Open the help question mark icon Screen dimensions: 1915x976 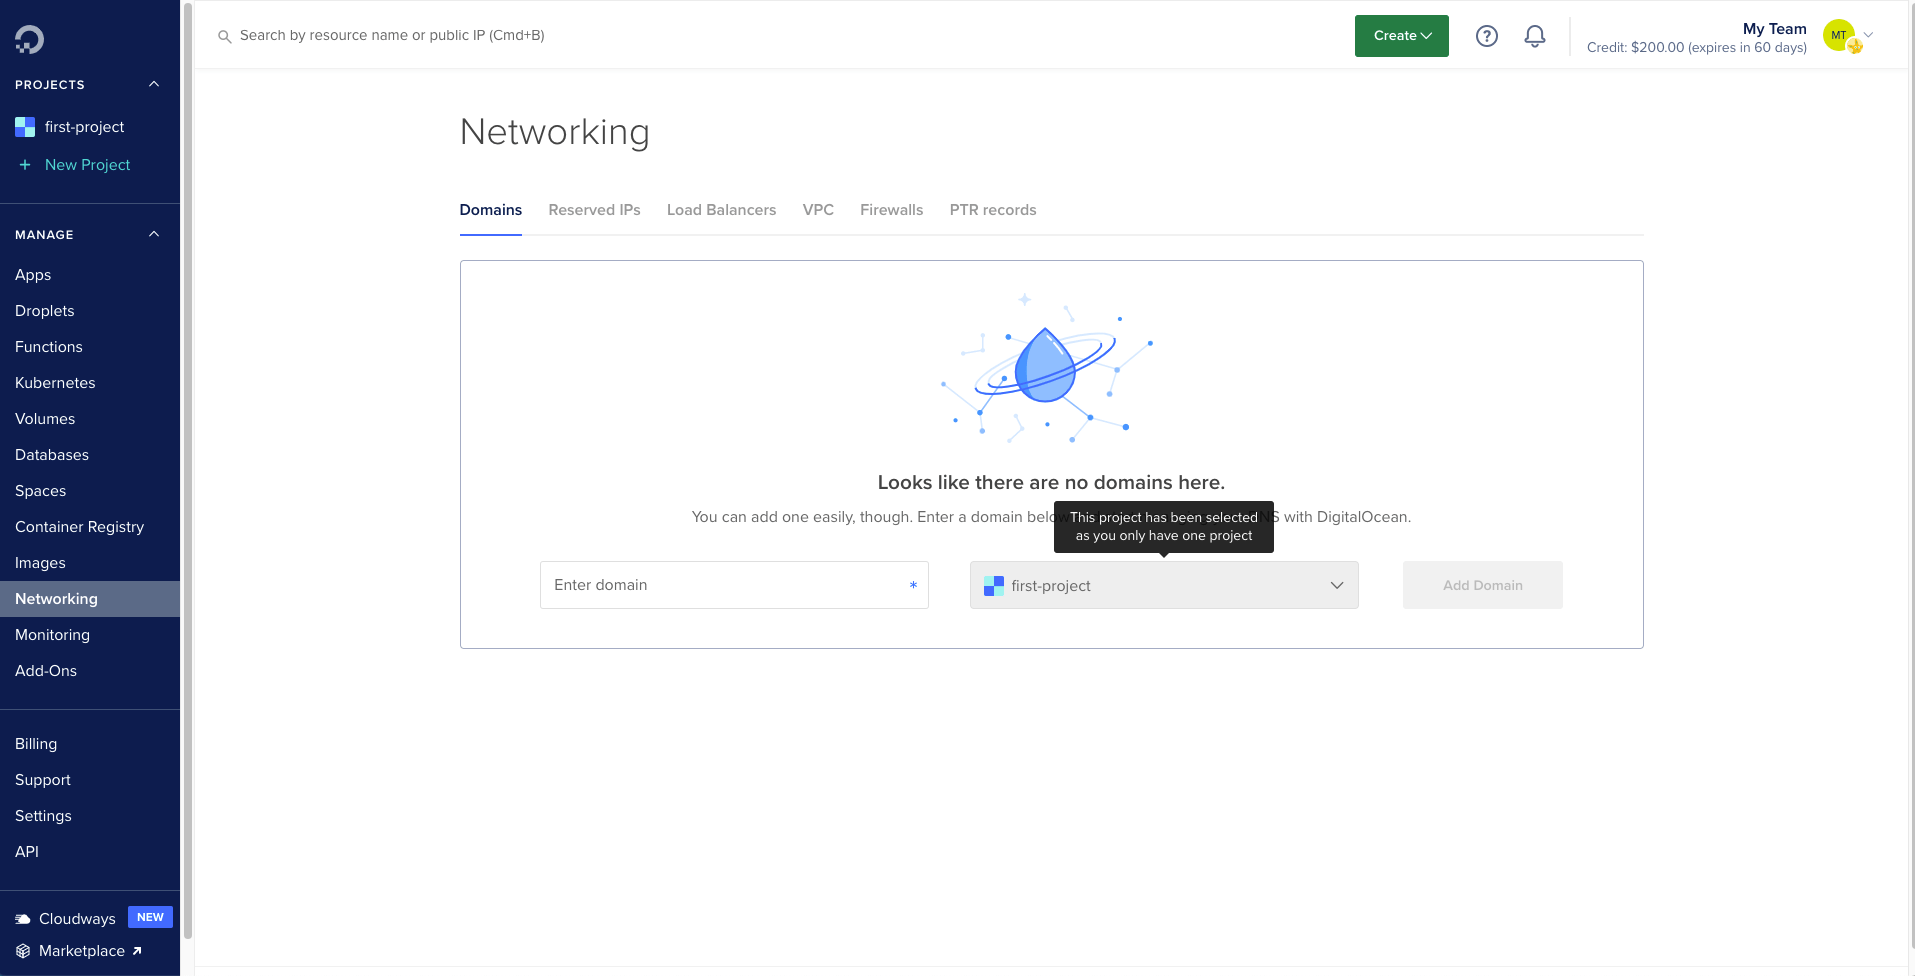[1486, 35]
